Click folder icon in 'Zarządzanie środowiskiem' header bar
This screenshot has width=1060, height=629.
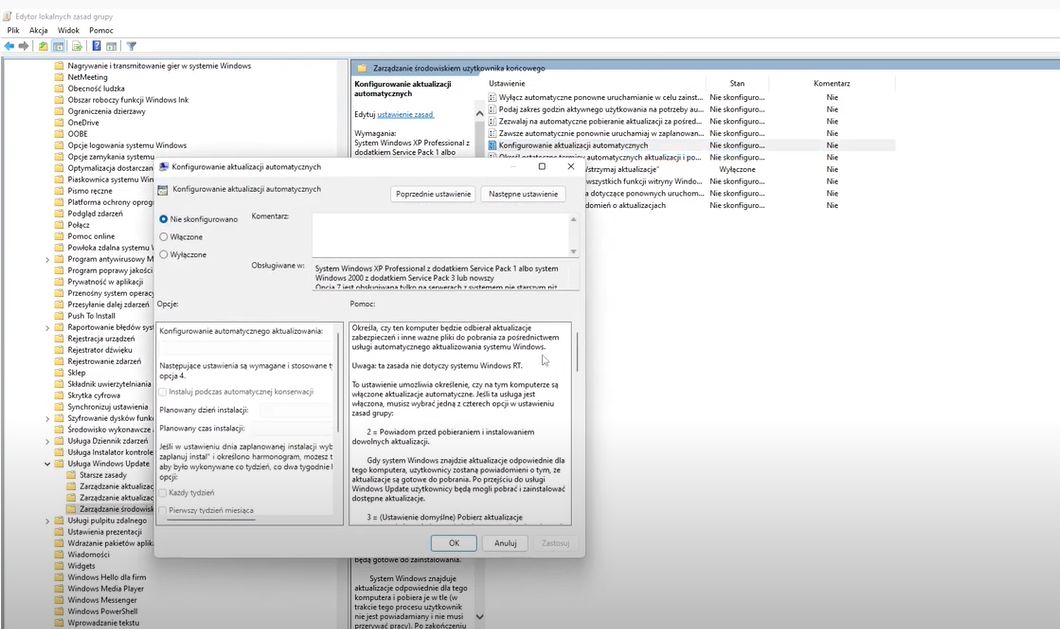coord(362,68)
